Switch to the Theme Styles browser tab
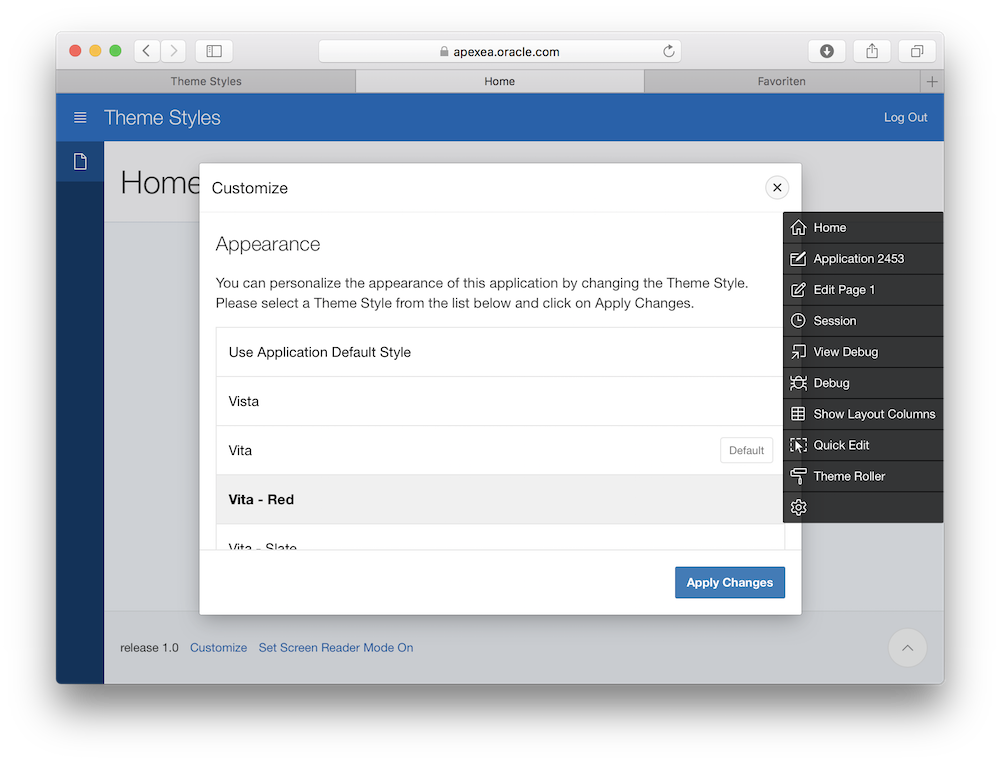This screenshot has width=1000, height=764. [x=206, y=82]
